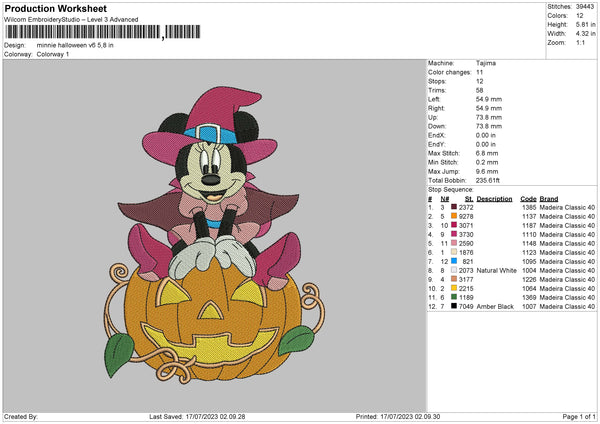Select the Stitches count value 39443
600x424 pixels.
pyautogui.click(x=585, y=7)
